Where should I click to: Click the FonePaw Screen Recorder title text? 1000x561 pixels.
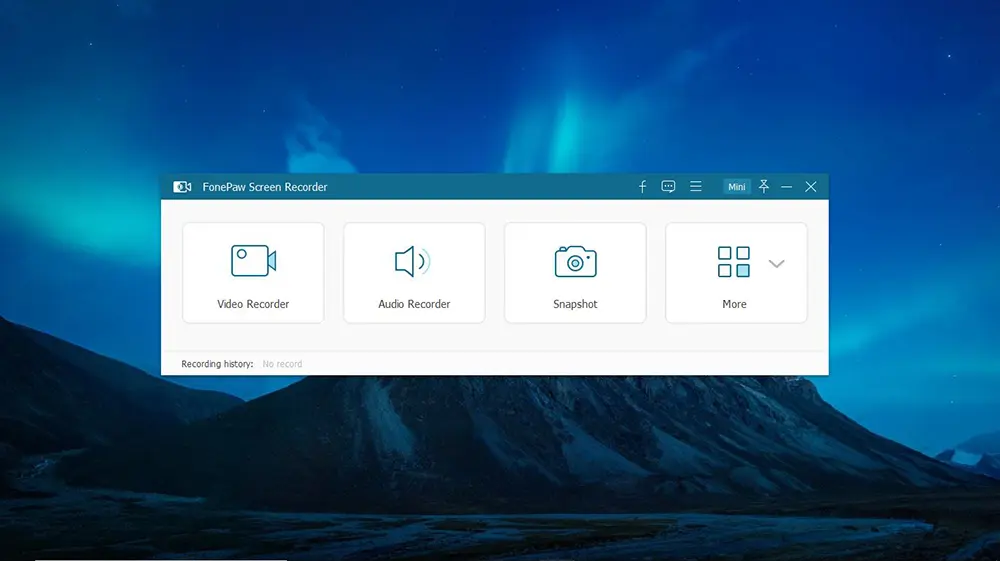coord(265,187)
